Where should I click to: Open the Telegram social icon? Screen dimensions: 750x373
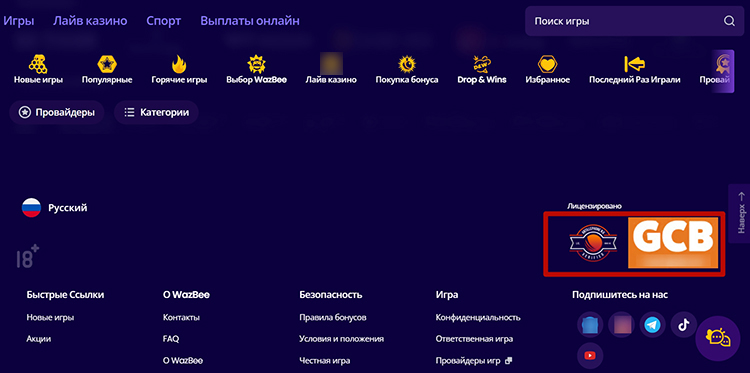652,325
